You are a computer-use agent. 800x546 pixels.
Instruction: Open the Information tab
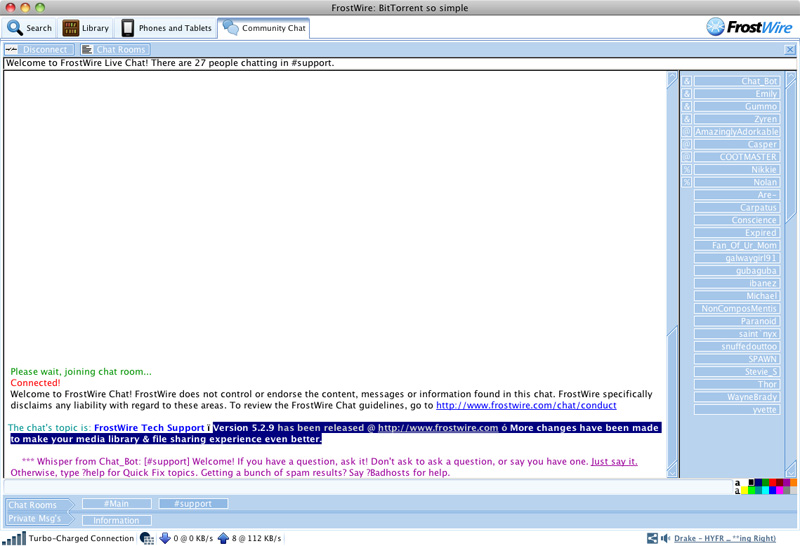[x=117, y=520]
